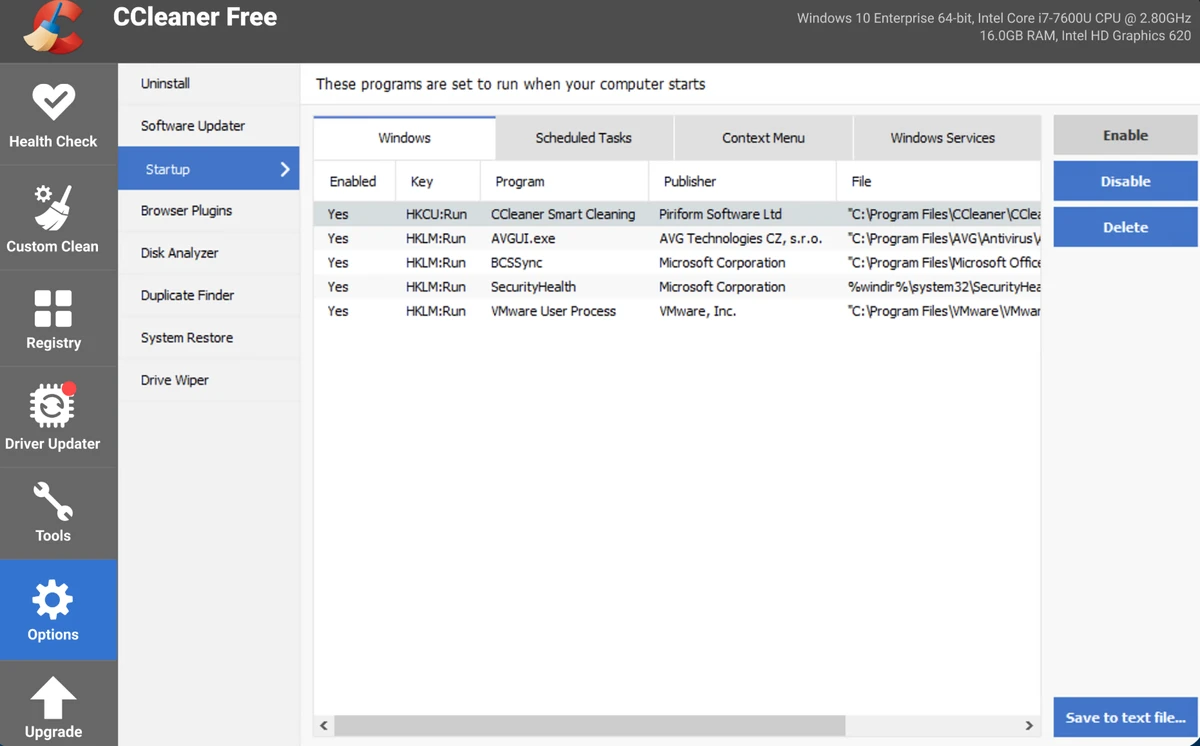Click Piriform Software Ltd publisher cell

point(720,214)
